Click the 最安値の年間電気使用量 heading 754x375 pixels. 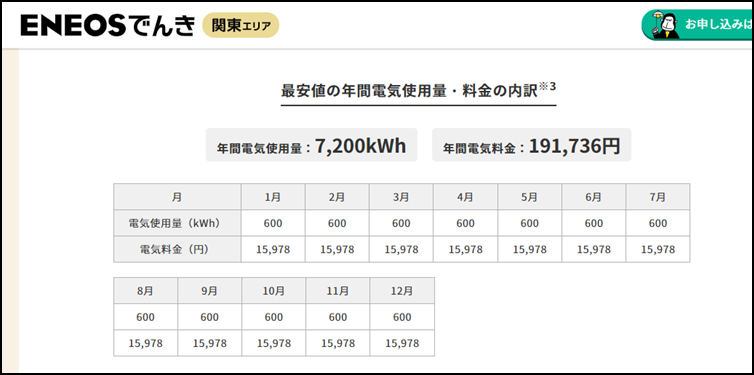pyautogui.click(x=409, y=91)
